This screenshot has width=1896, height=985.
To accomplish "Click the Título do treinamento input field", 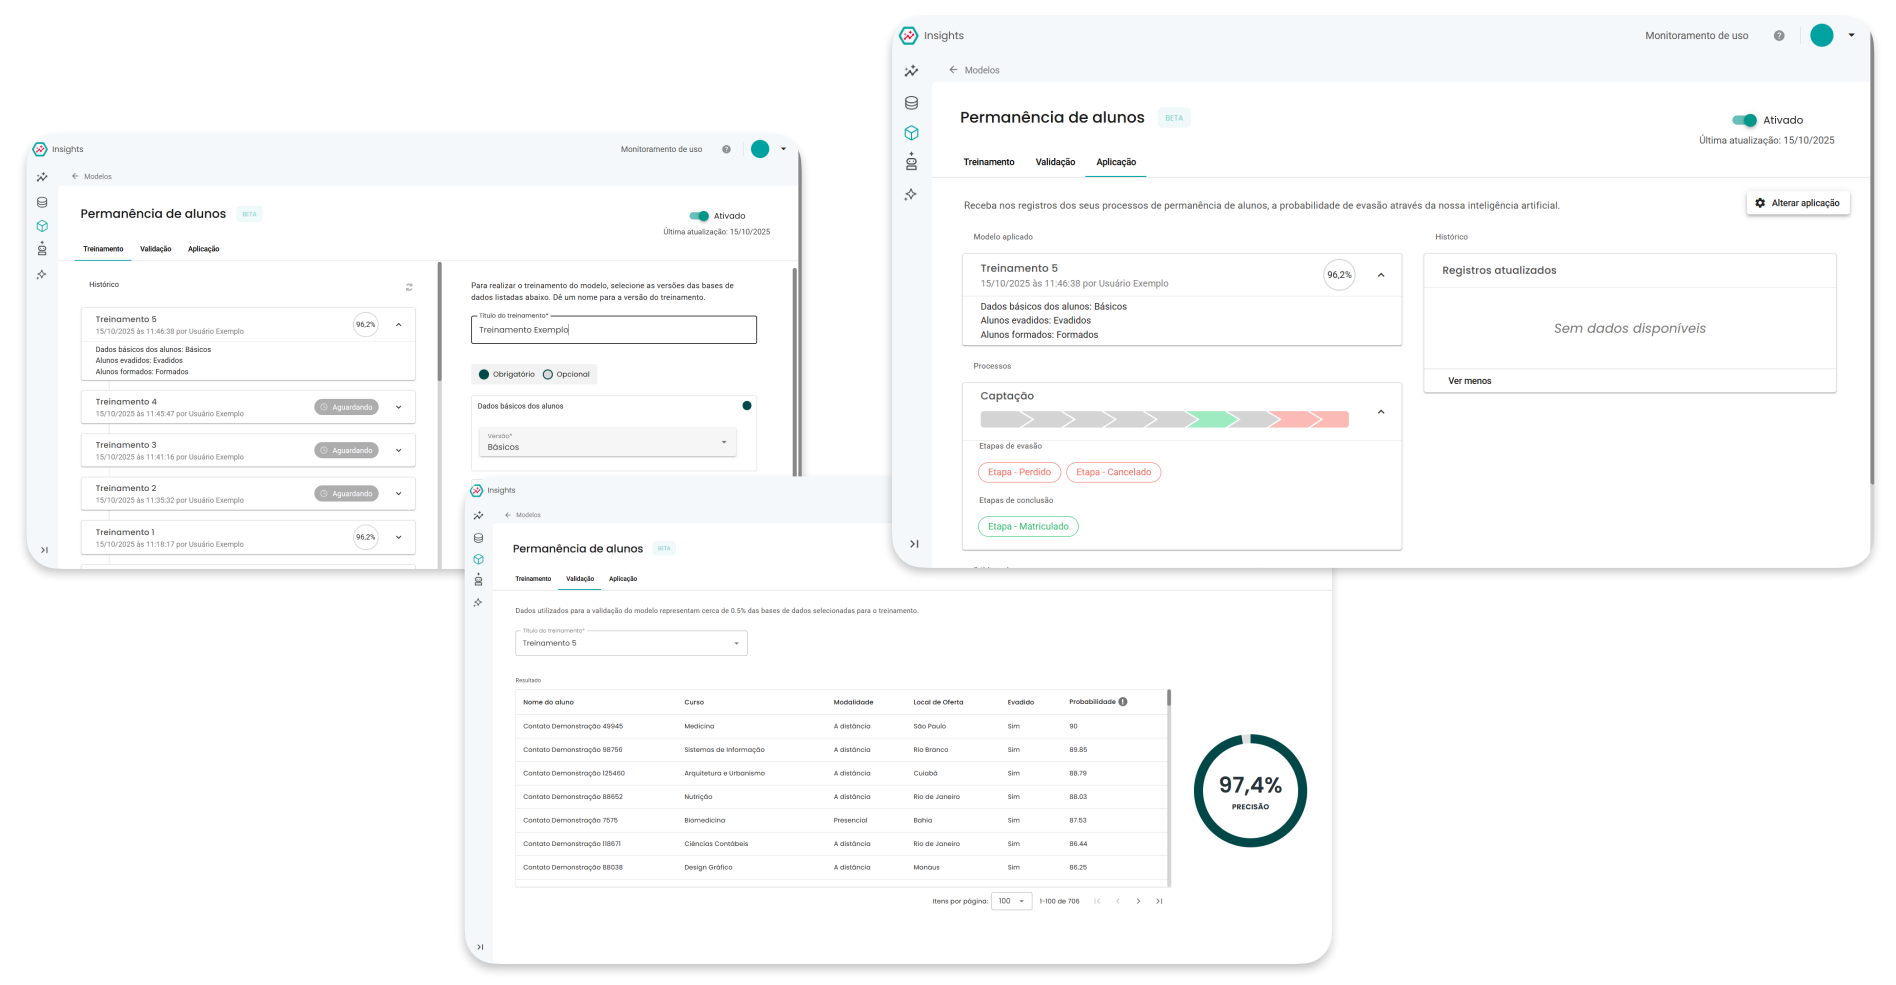I will [613, 330].
